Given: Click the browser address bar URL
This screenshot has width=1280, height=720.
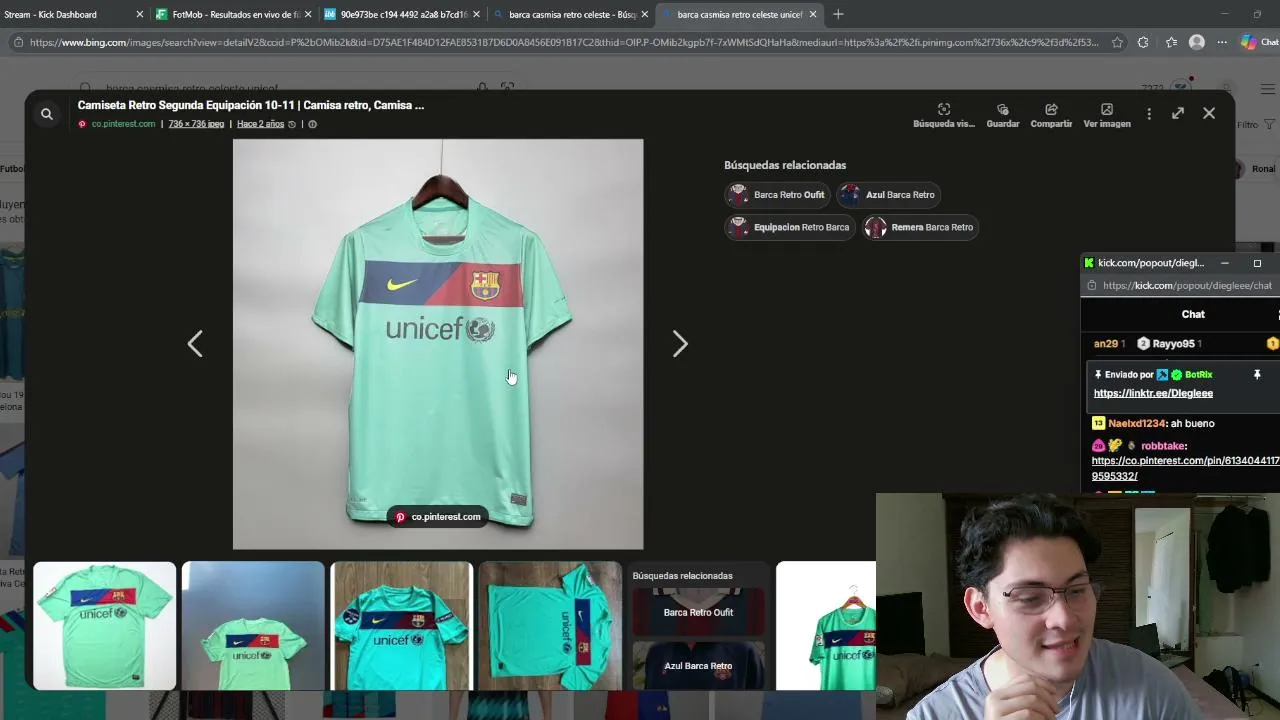Looking at the screenshot, I should (x=564, y=43).
